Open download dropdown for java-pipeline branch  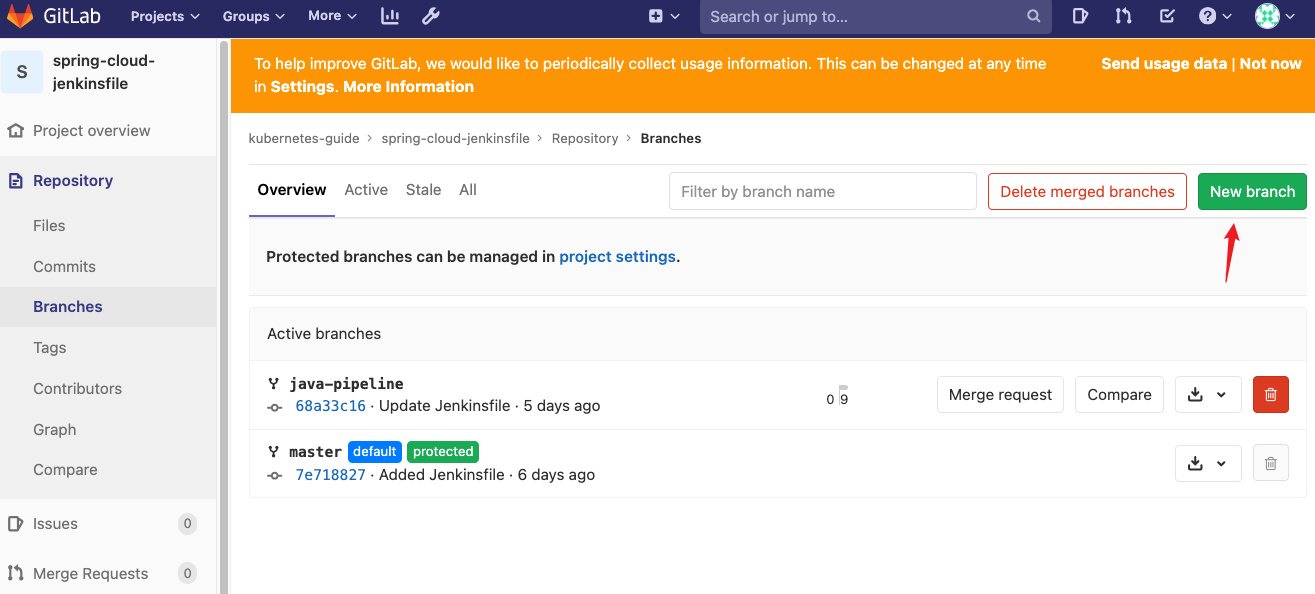(1208, 395)
